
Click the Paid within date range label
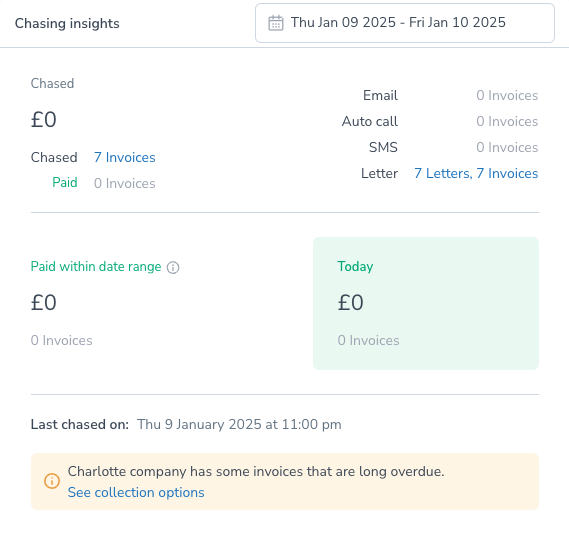click(96, 267)
